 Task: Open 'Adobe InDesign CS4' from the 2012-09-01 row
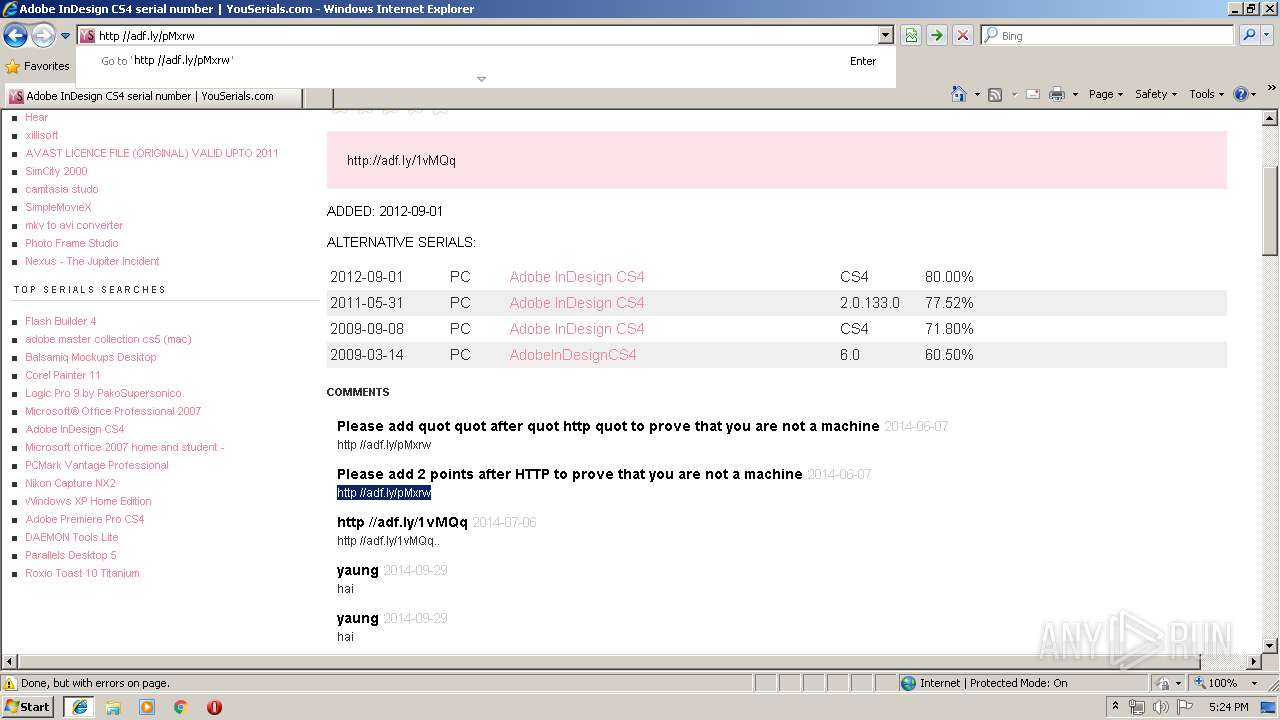coord(577,277)
